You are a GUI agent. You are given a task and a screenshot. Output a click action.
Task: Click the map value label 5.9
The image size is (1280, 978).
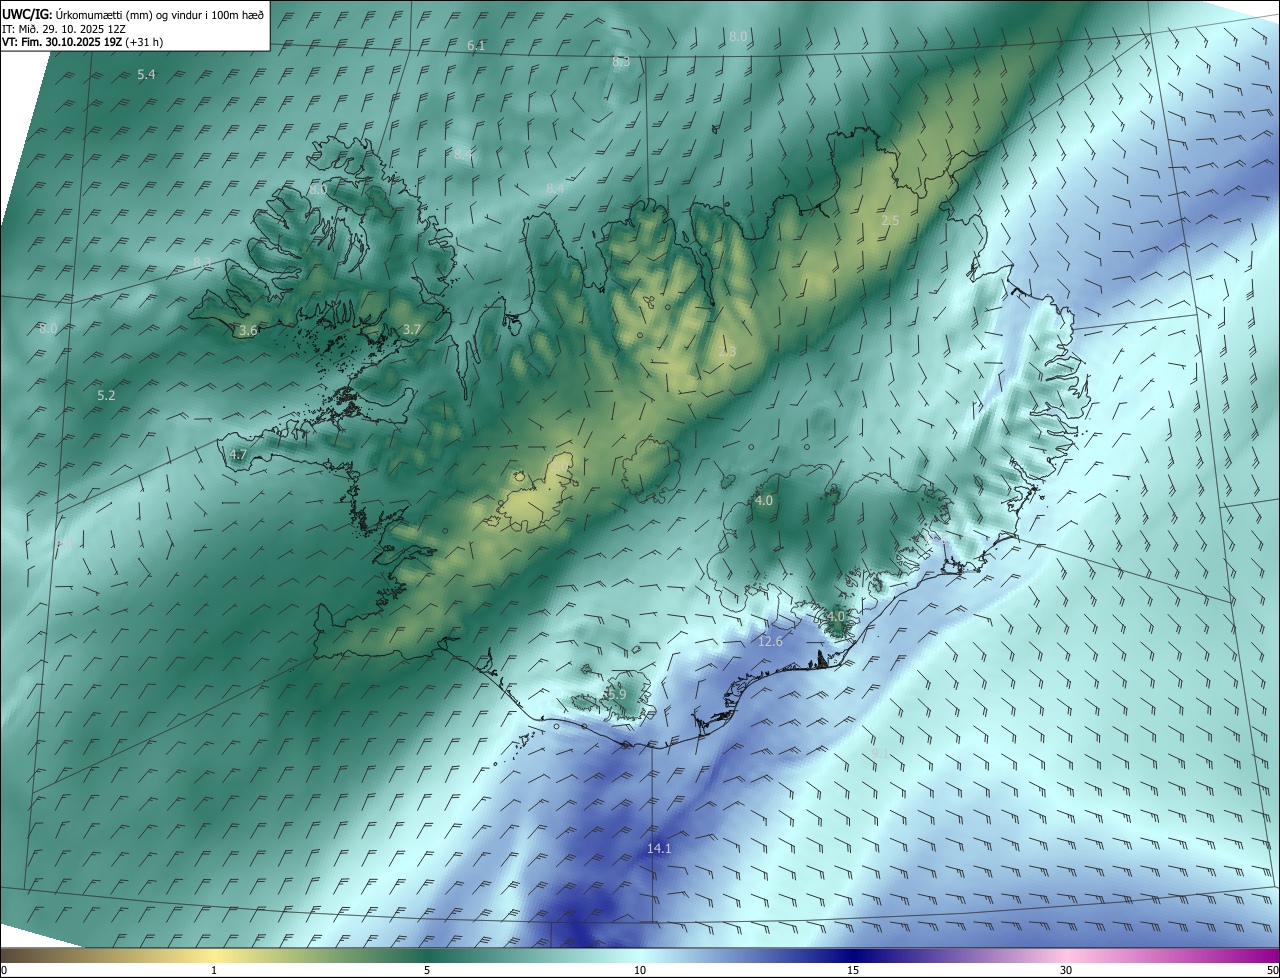point(616,694)
